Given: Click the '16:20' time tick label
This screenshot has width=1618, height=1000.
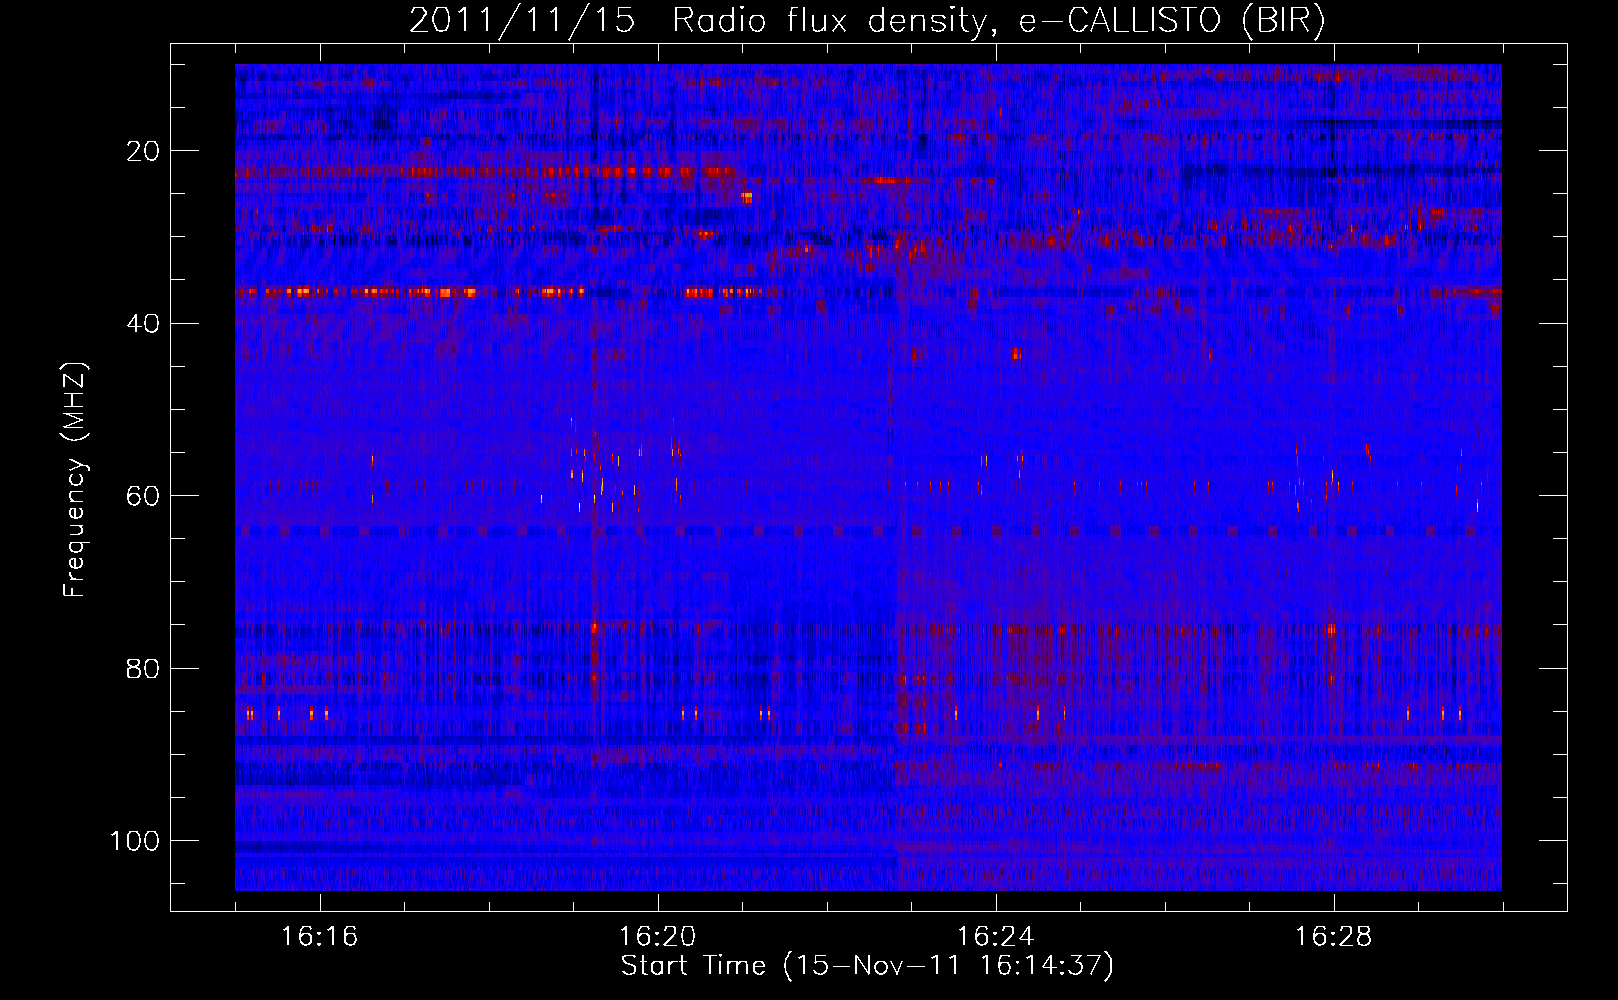Looking at the screenshot, I should click(657, 937).
